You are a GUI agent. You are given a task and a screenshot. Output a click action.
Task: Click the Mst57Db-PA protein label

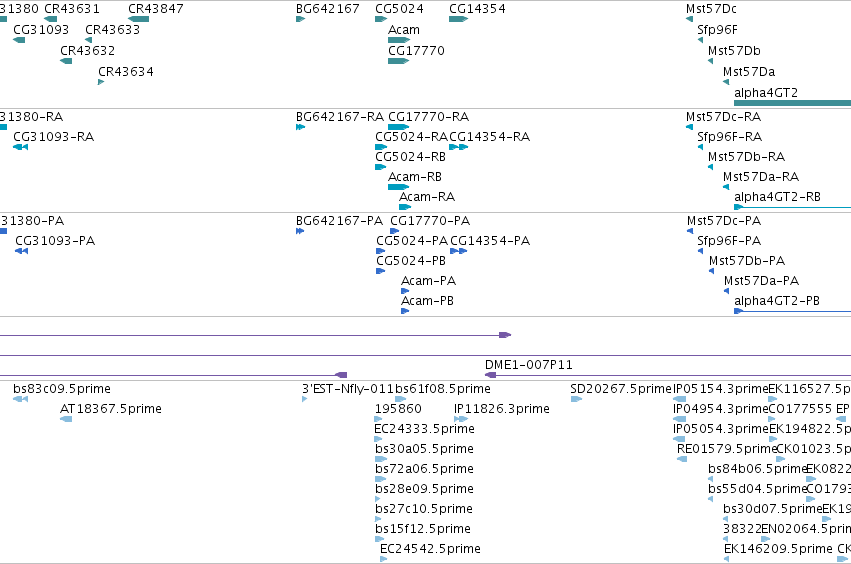click(747, 261)
